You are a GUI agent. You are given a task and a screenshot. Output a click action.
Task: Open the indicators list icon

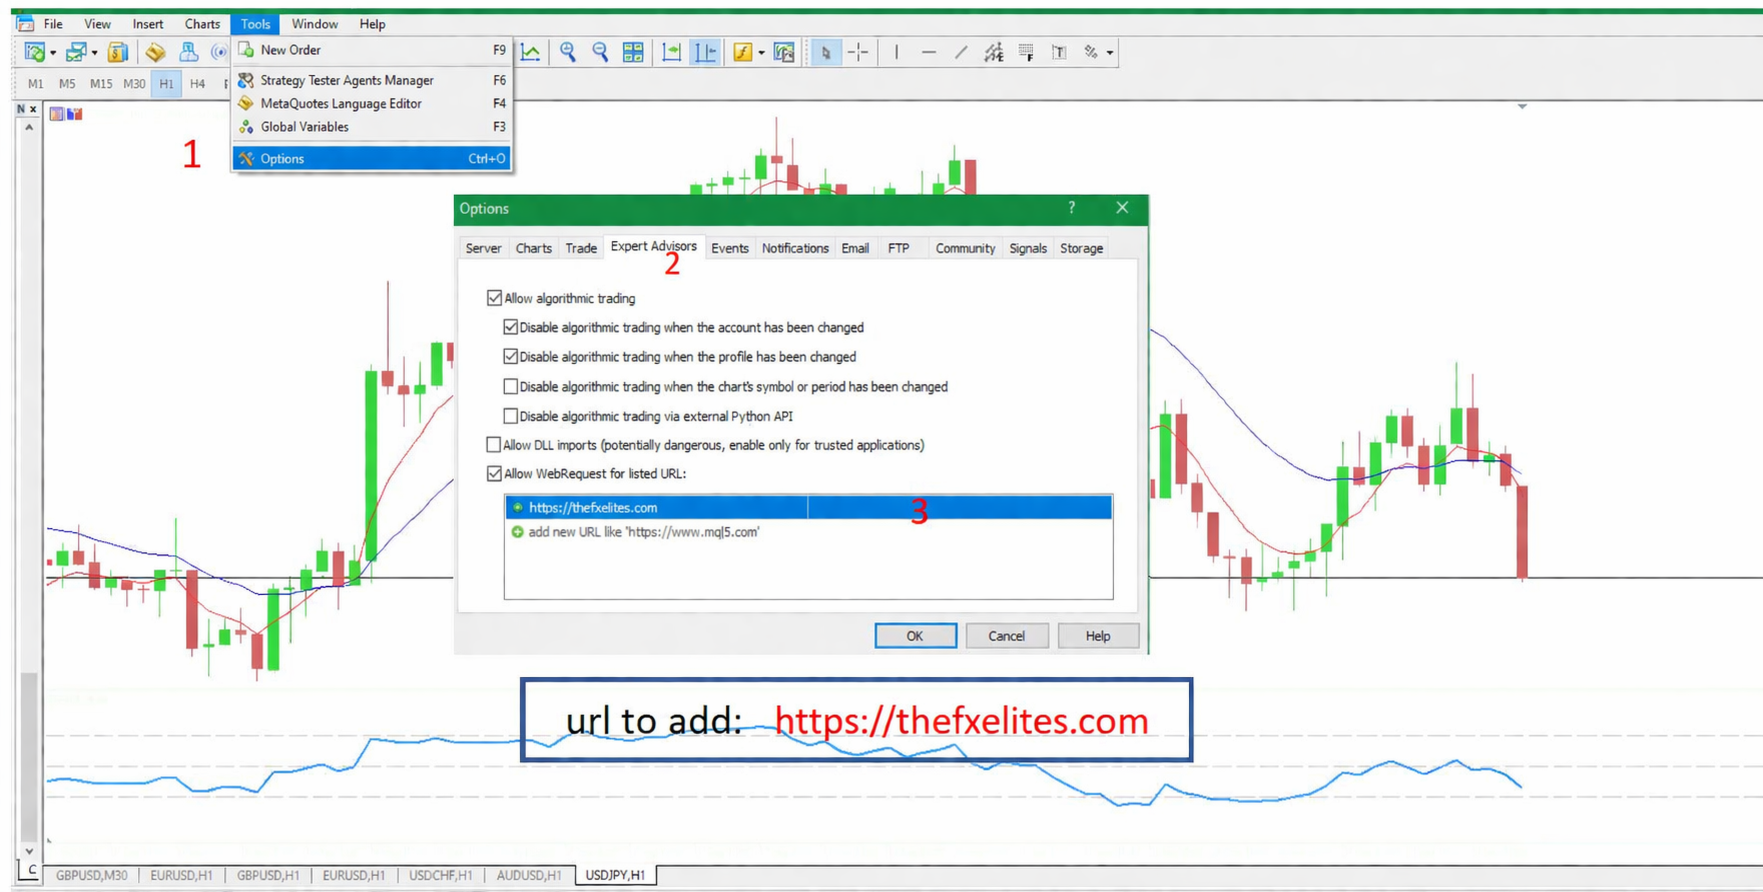point(742,52)
